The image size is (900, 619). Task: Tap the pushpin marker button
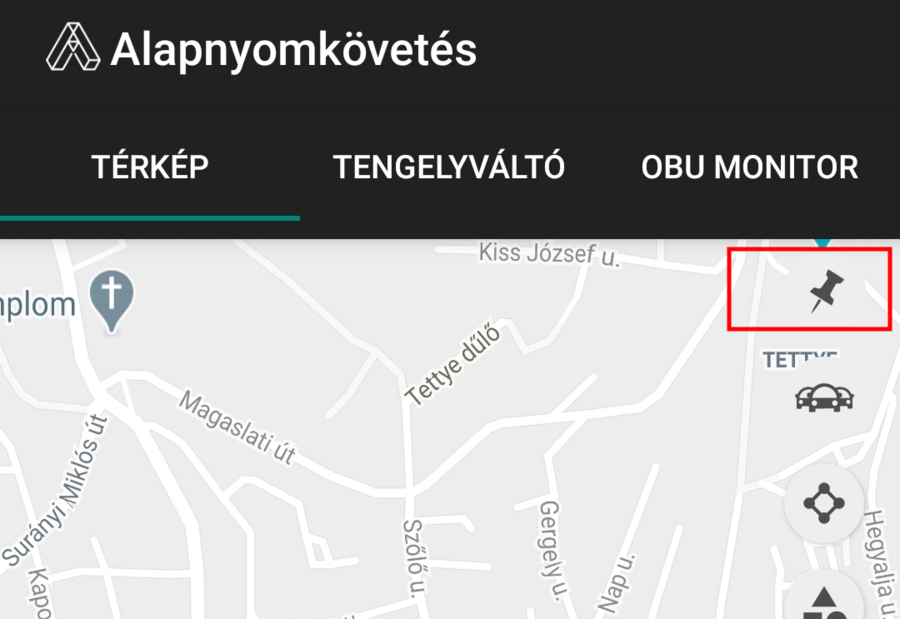click(824, 291)
